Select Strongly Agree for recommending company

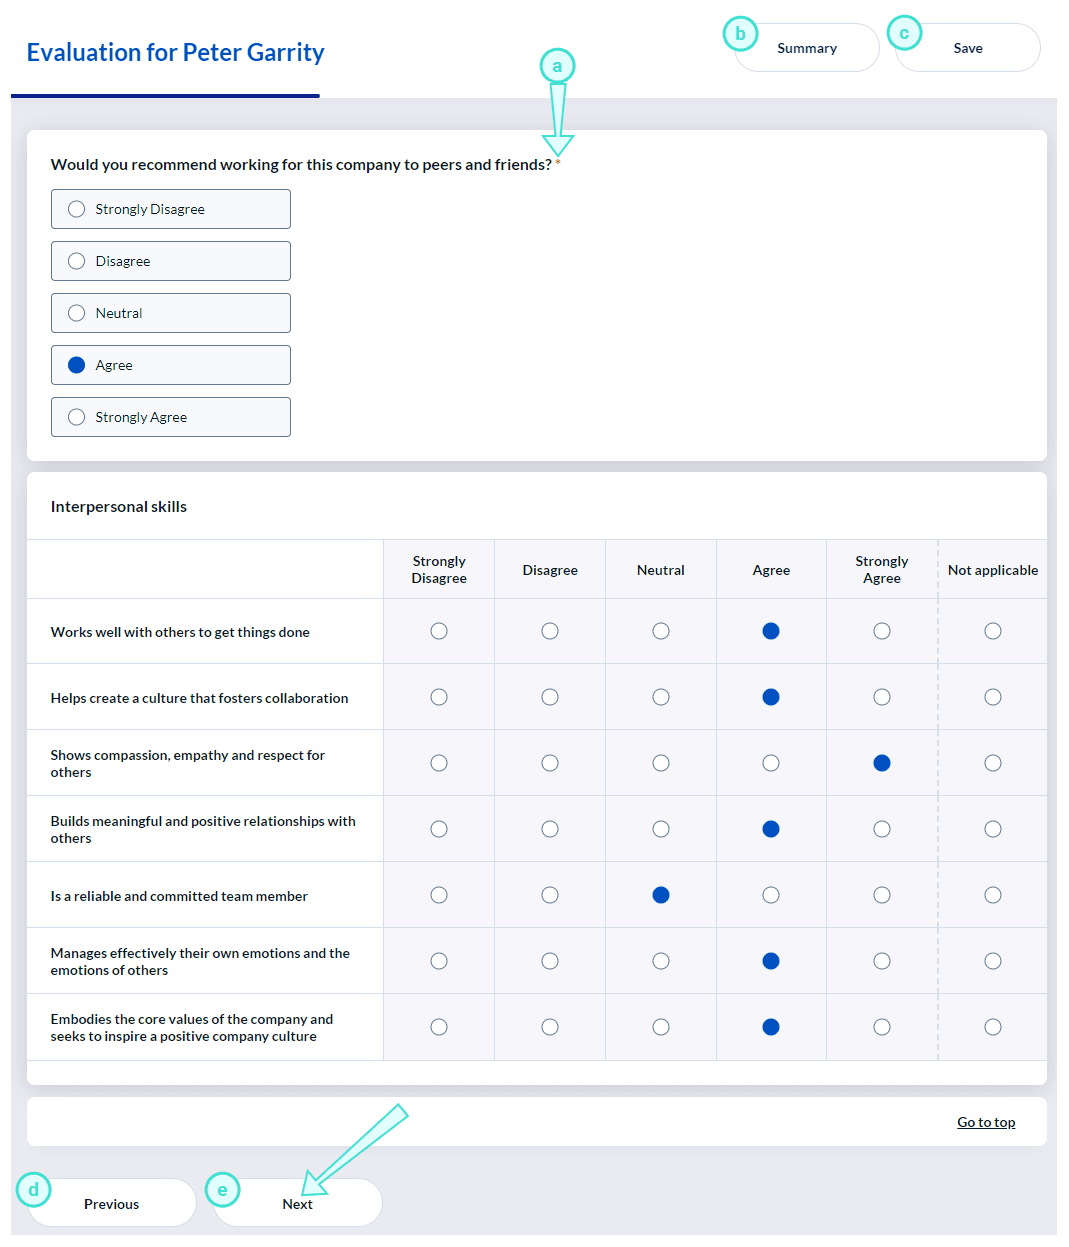[77, 417]
